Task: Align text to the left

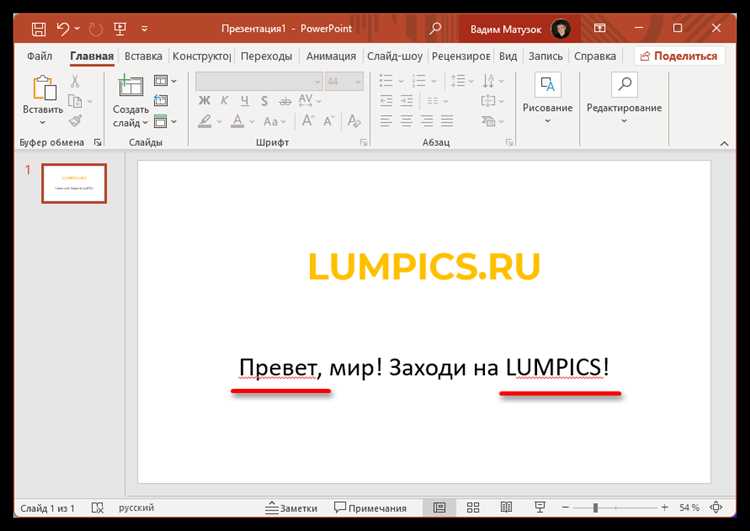Action: point(386,121)
